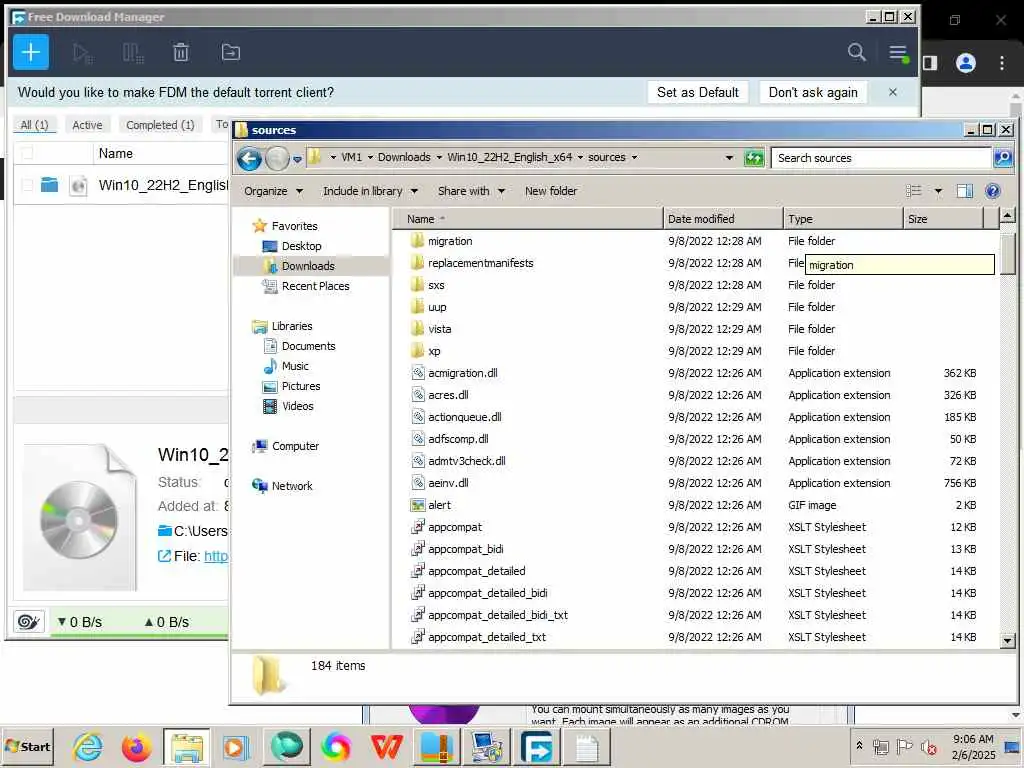Open Internet Explorer from taskbar
This screenshot has height=768, width=1024.
[x=88, y=747]
